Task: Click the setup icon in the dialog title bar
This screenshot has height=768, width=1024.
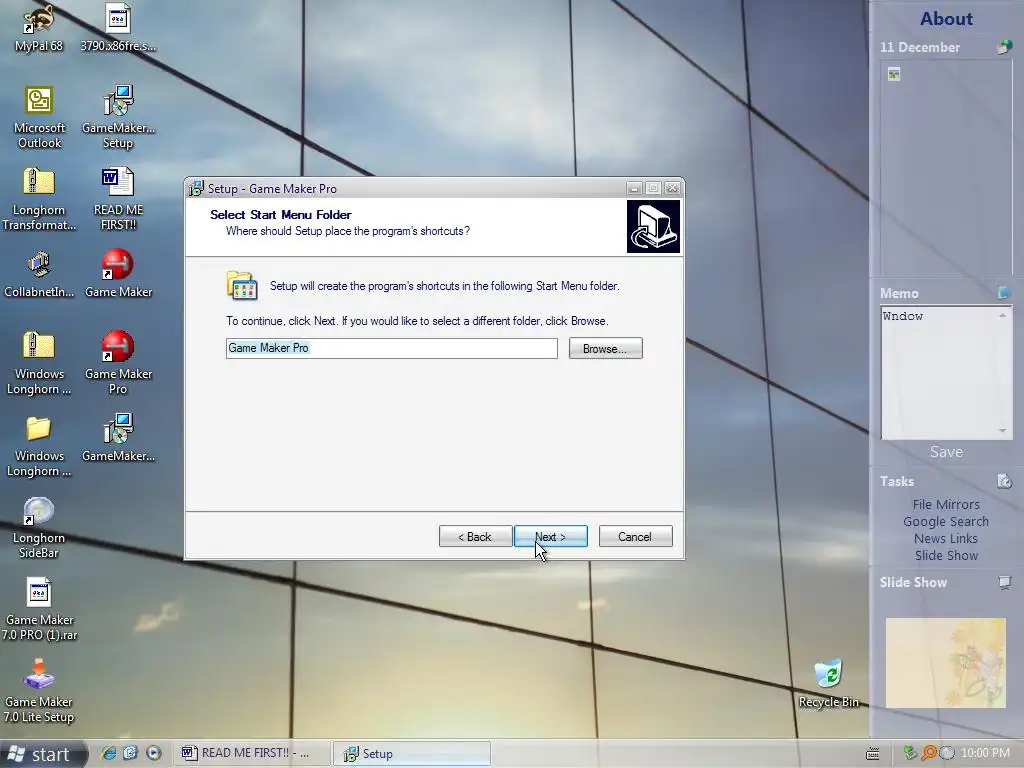Action: tap(196, 189)
